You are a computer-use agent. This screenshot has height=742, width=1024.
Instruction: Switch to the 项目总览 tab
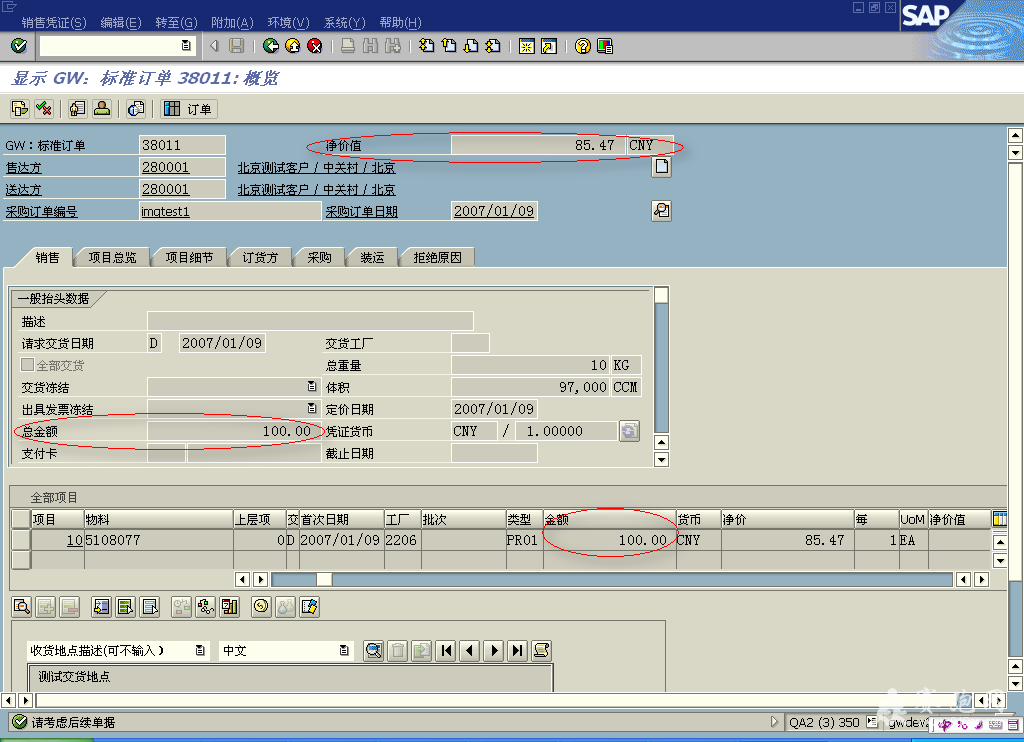point(112,257)
